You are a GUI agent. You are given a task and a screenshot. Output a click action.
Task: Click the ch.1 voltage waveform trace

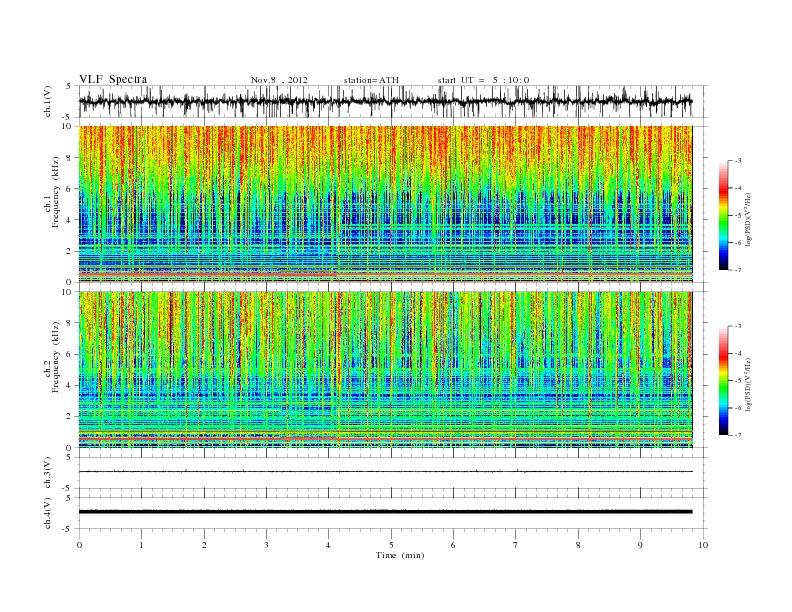click(x=385, y=101)
